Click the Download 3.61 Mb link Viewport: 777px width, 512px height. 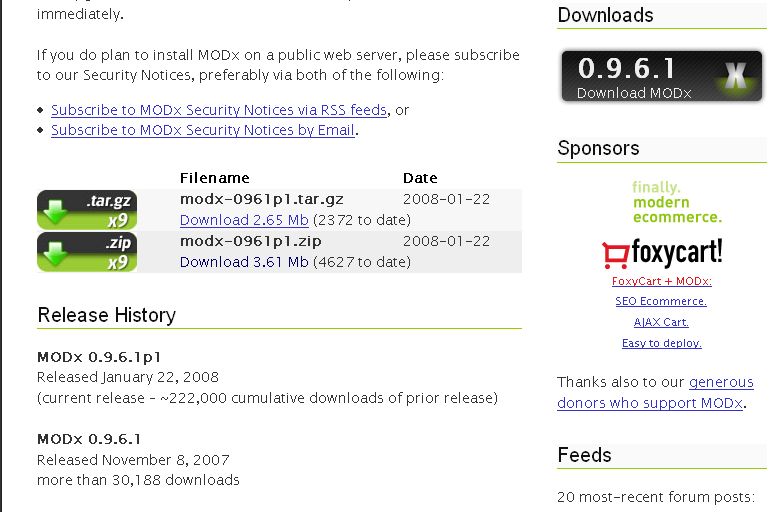click(244, 262)
